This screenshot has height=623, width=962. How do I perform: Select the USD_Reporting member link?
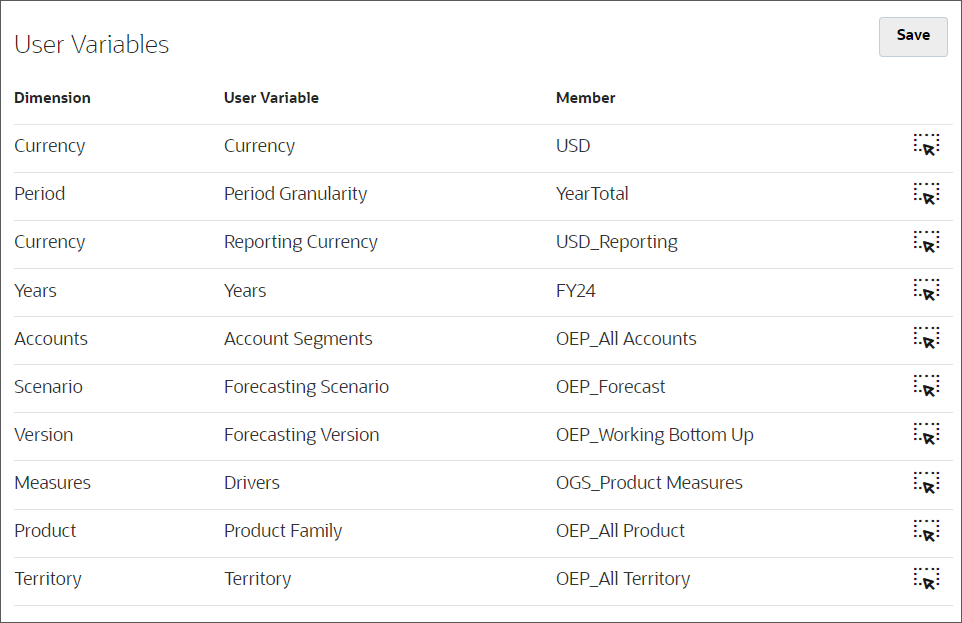(616, 242)
